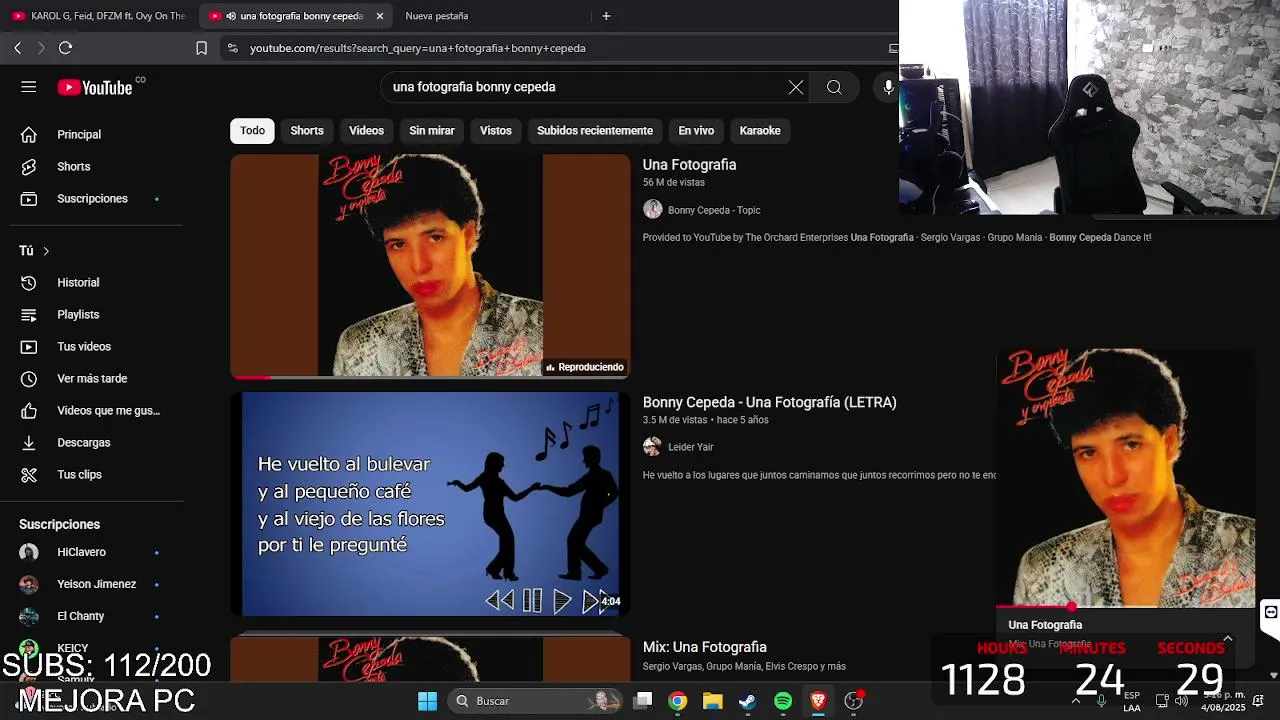Show hidden system tray icons

[x=1076, y=701]
